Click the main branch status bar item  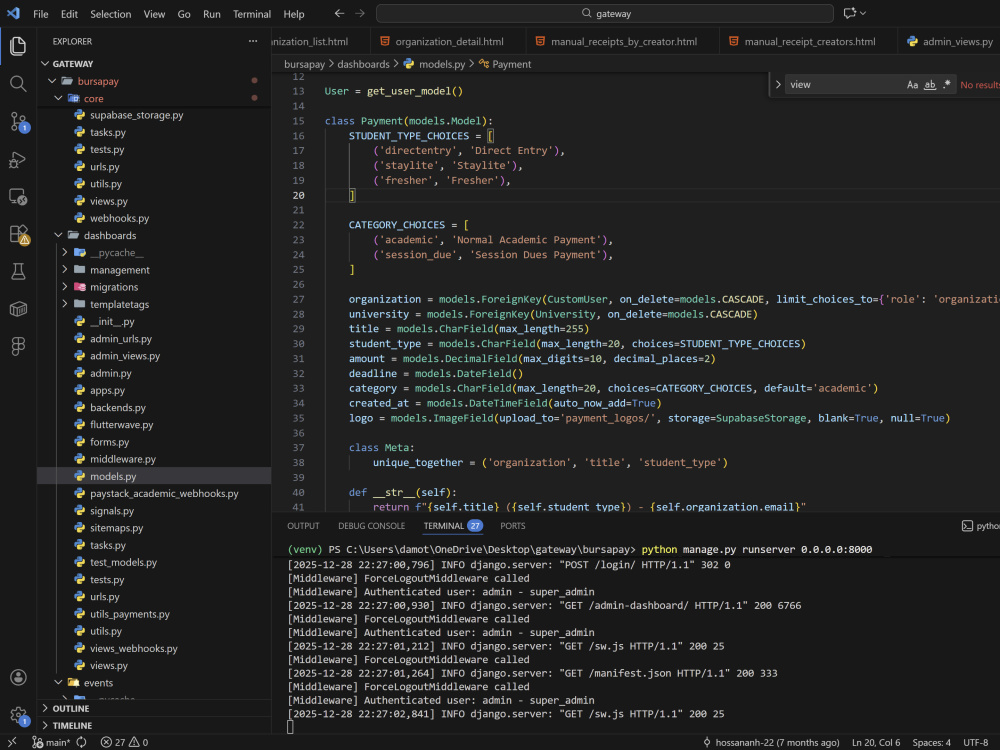click(52, 742)
